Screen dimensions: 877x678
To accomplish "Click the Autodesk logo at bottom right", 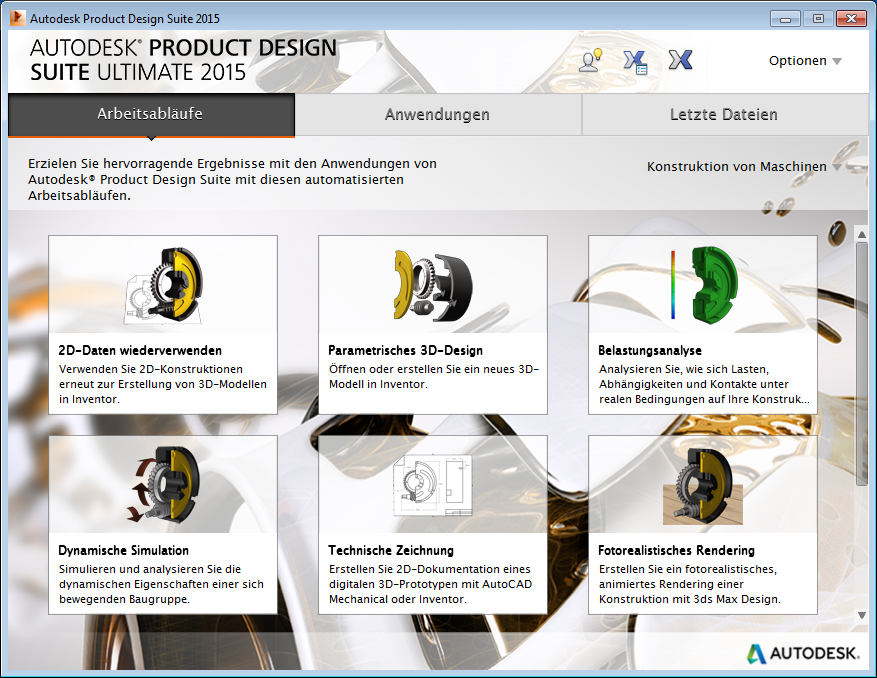I will pos(803,653).
